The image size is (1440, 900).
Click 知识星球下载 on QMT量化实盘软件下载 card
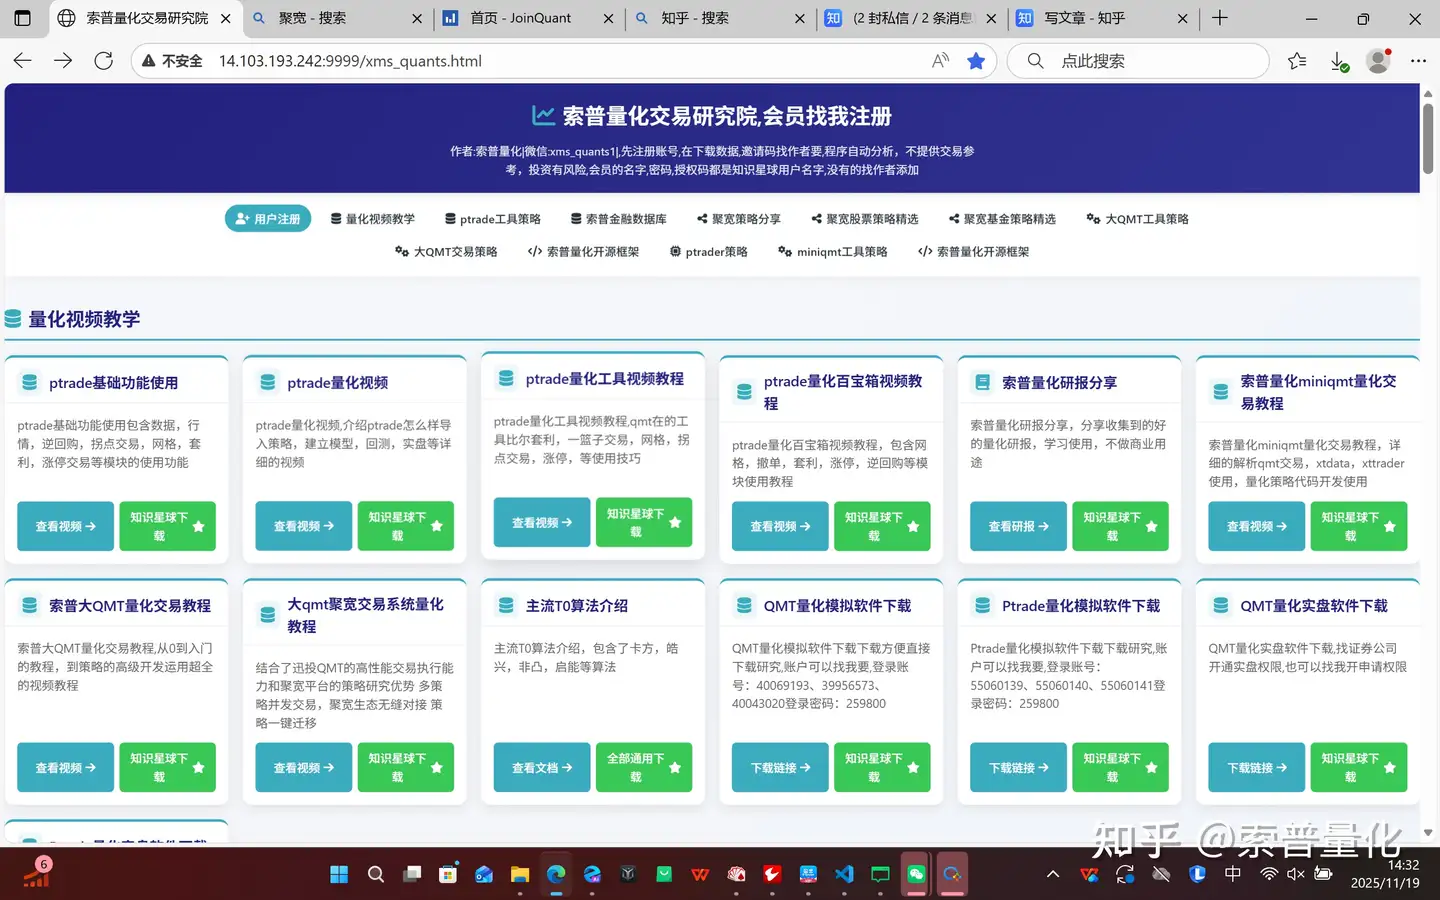(1359, 767)
